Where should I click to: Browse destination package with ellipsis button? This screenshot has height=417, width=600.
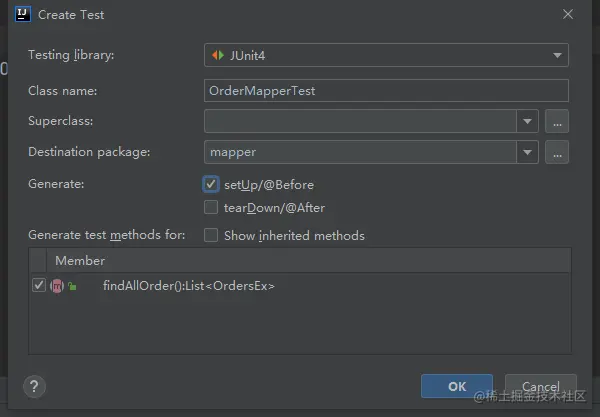click(557, 152)
